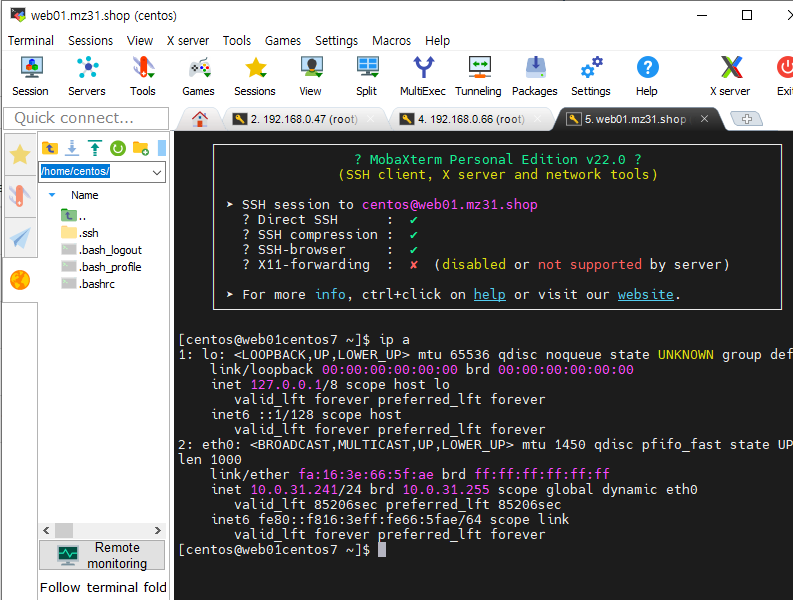
Task: Switch to tab 2. 192.168.0.47 (root)
Action: coord(304,119)
